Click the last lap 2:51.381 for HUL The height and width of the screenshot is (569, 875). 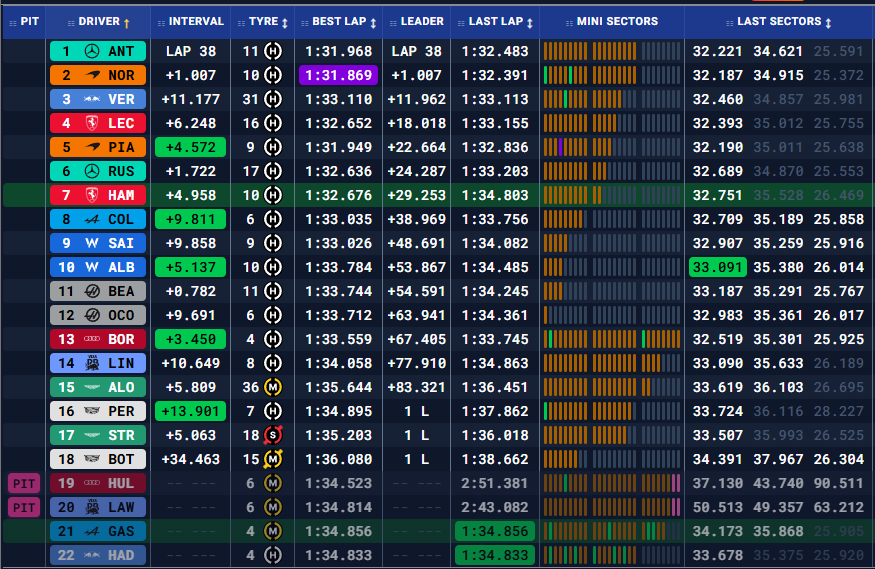[495, 483]
